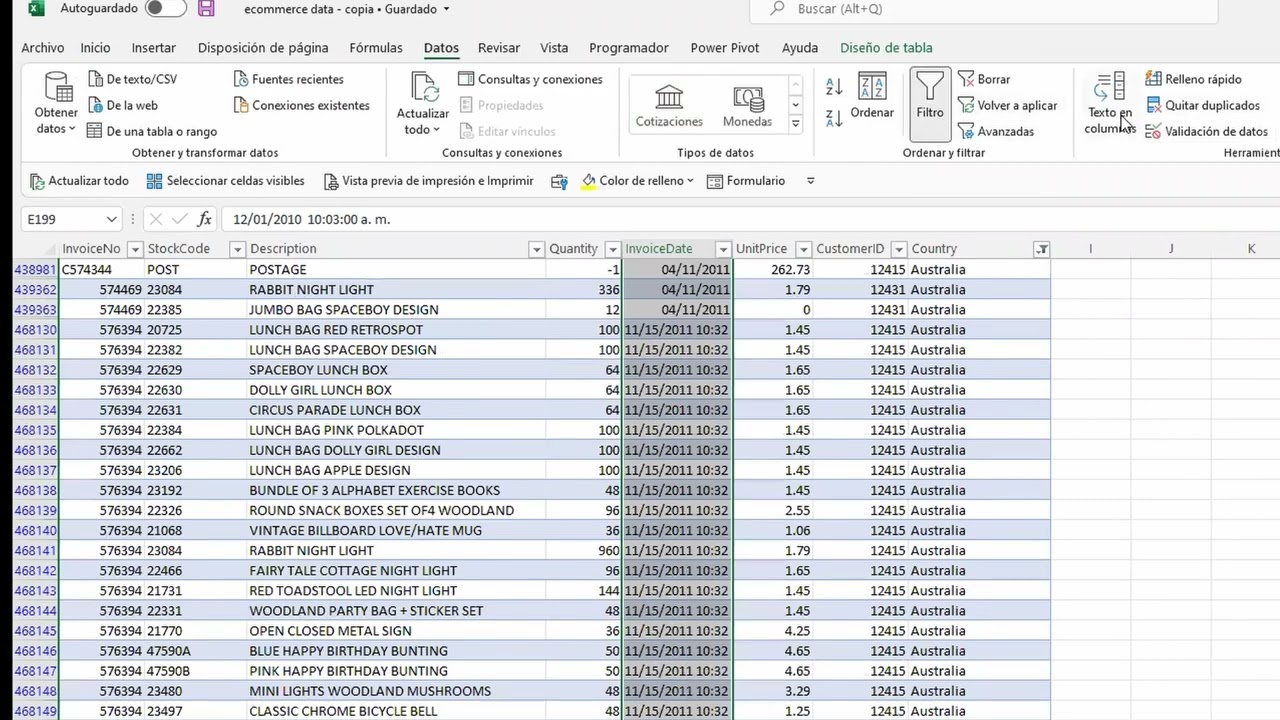Switch to the Power Pivot tab
The width and height of the screenshot is (1280, 720).
pyautogui.click(x=725, y=47)
